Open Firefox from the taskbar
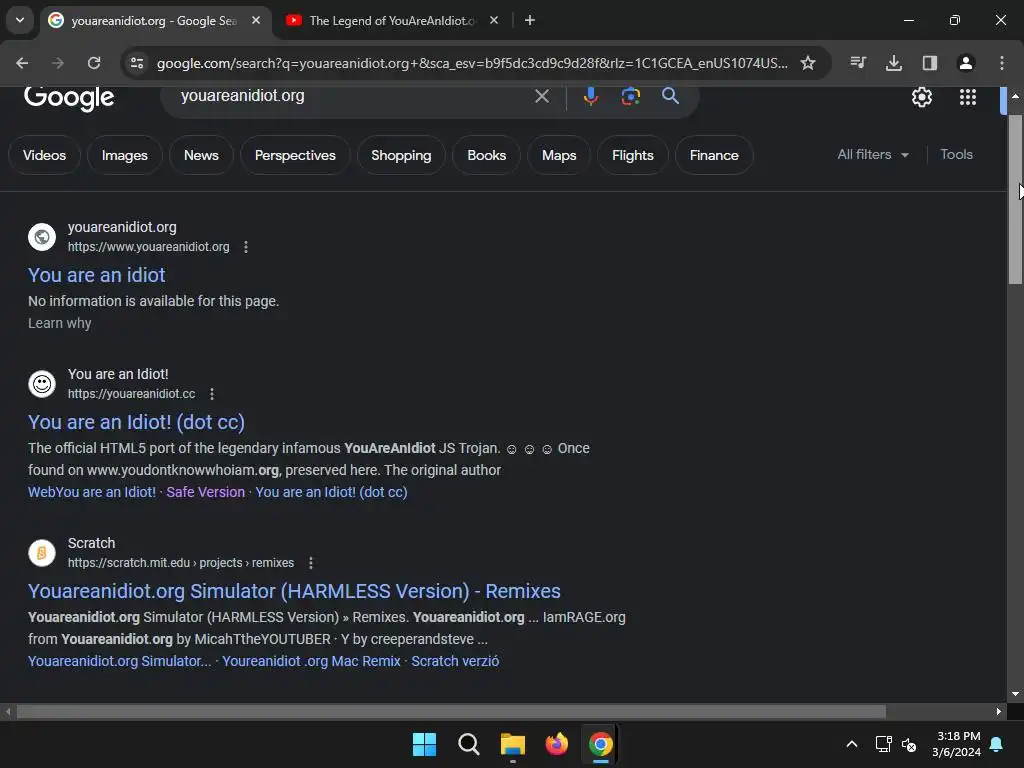Screen dimensions: 1024x768 pyautogui.click(x=556, y=744)
